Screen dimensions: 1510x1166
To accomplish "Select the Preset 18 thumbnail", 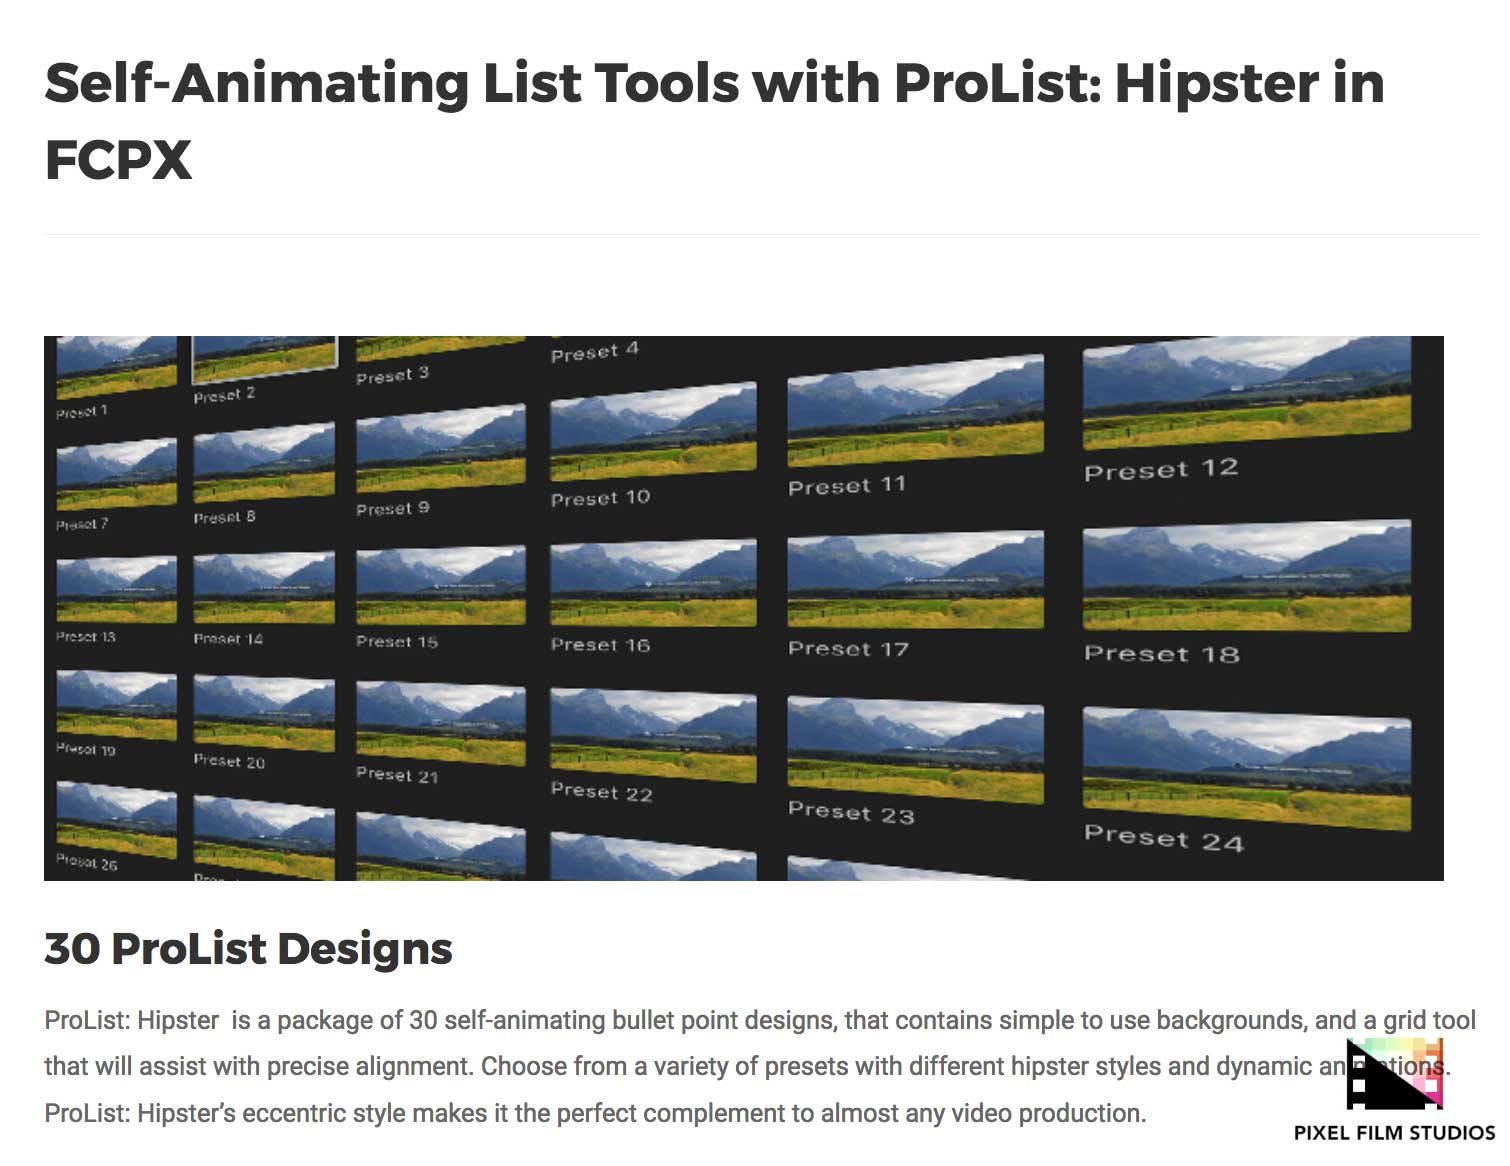I will coord(1247,576).
